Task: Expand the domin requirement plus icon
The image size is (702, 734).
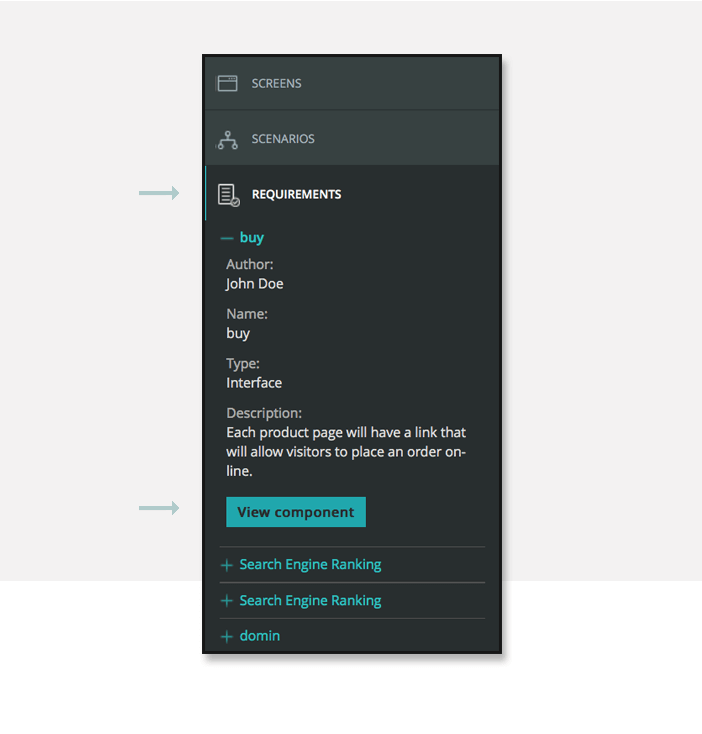Action: [x=227, y=637]
